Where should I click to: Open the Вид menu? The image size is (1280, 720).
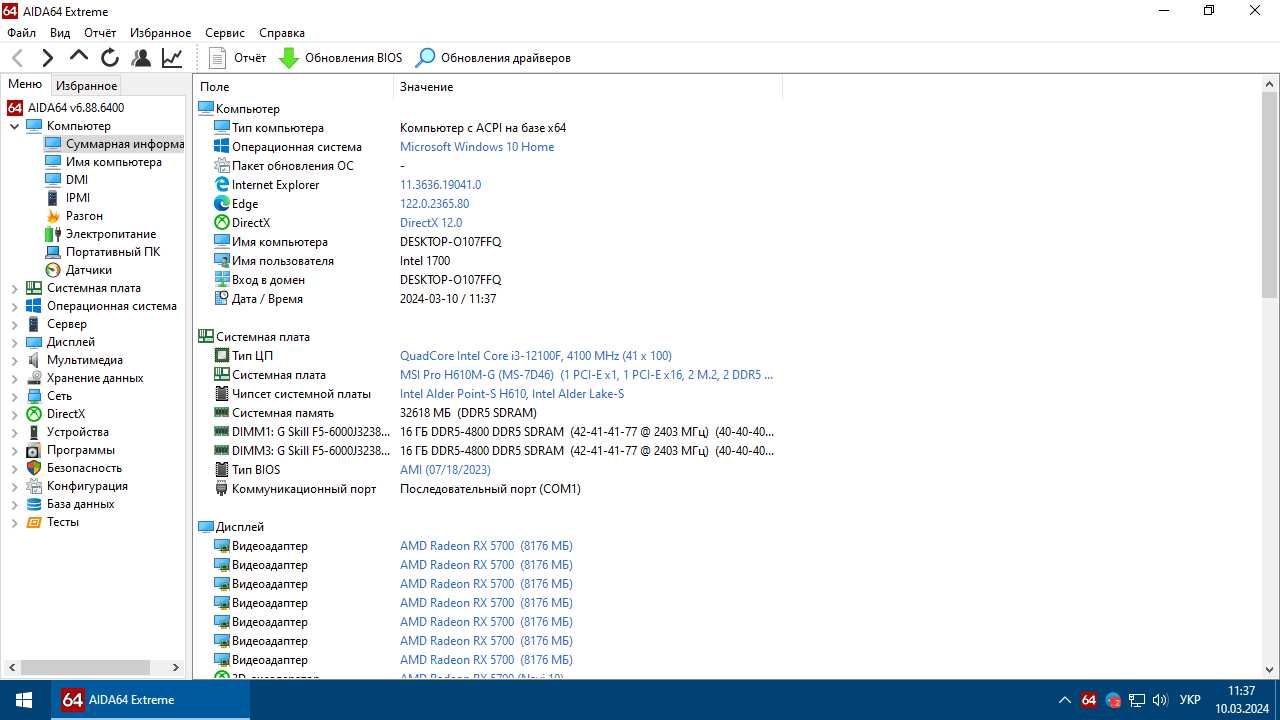[x=60, y=33]
